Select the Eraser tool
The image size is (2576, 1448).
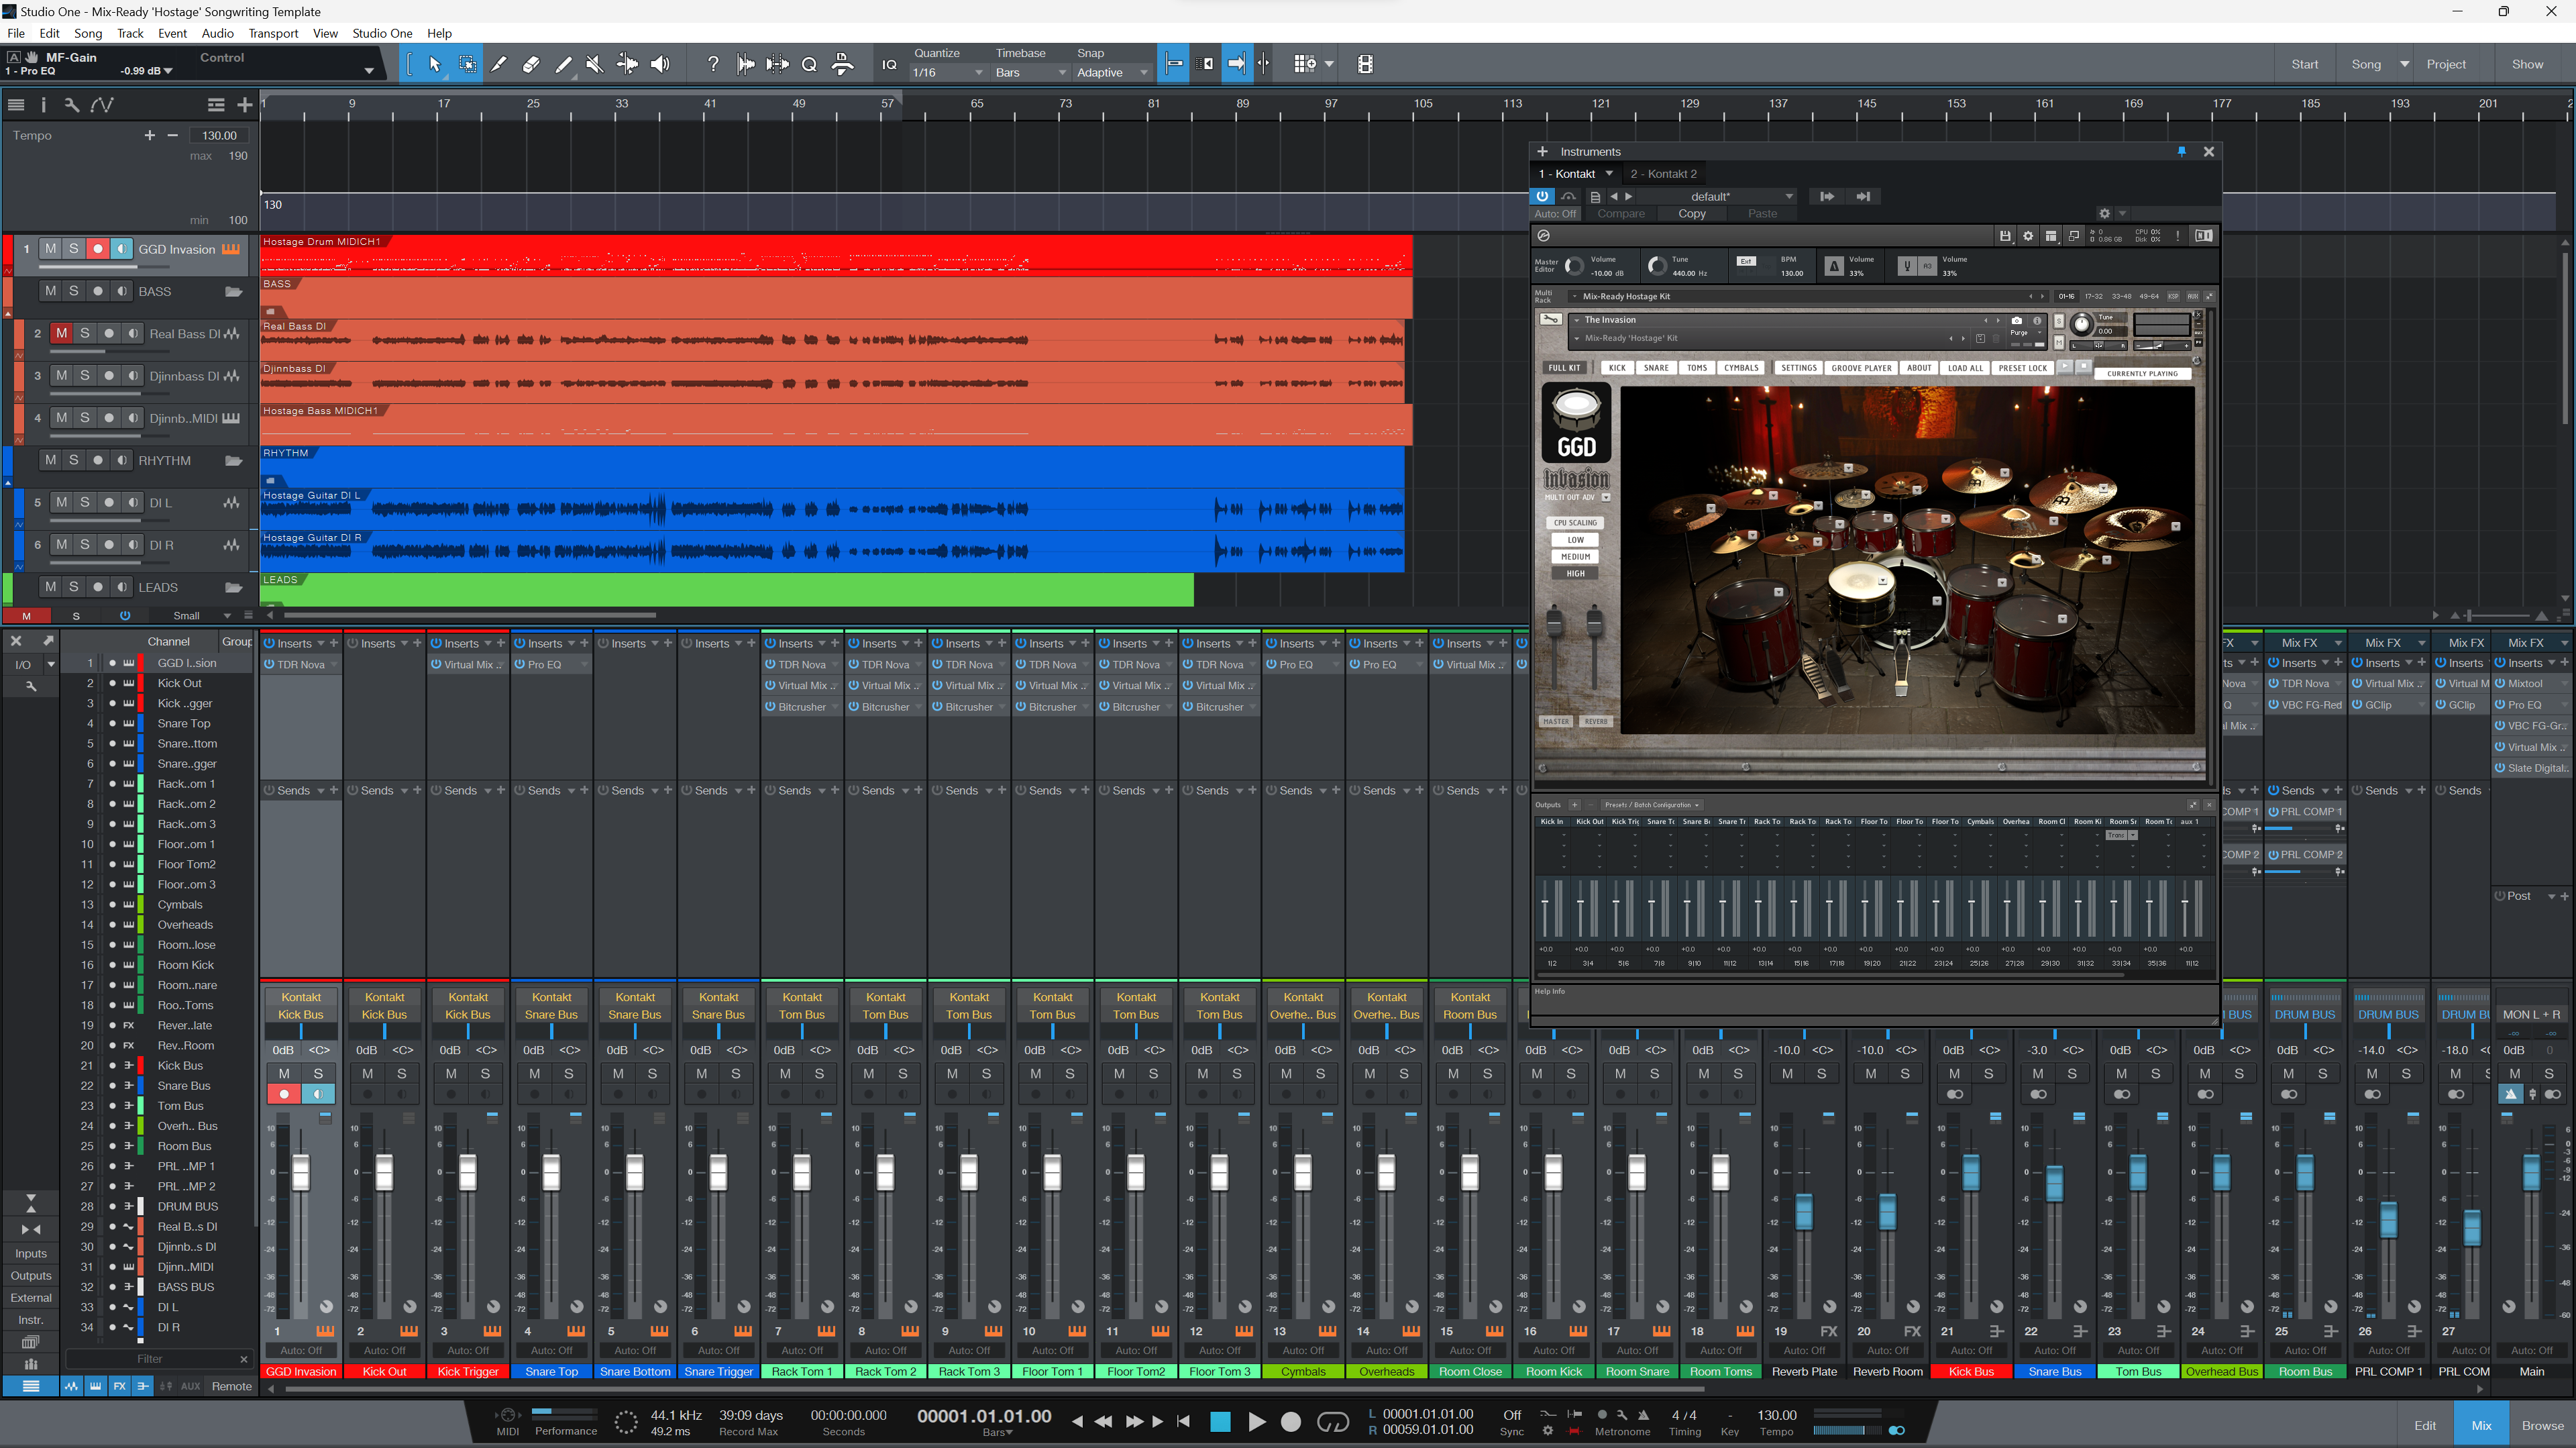tap(531, 64)
